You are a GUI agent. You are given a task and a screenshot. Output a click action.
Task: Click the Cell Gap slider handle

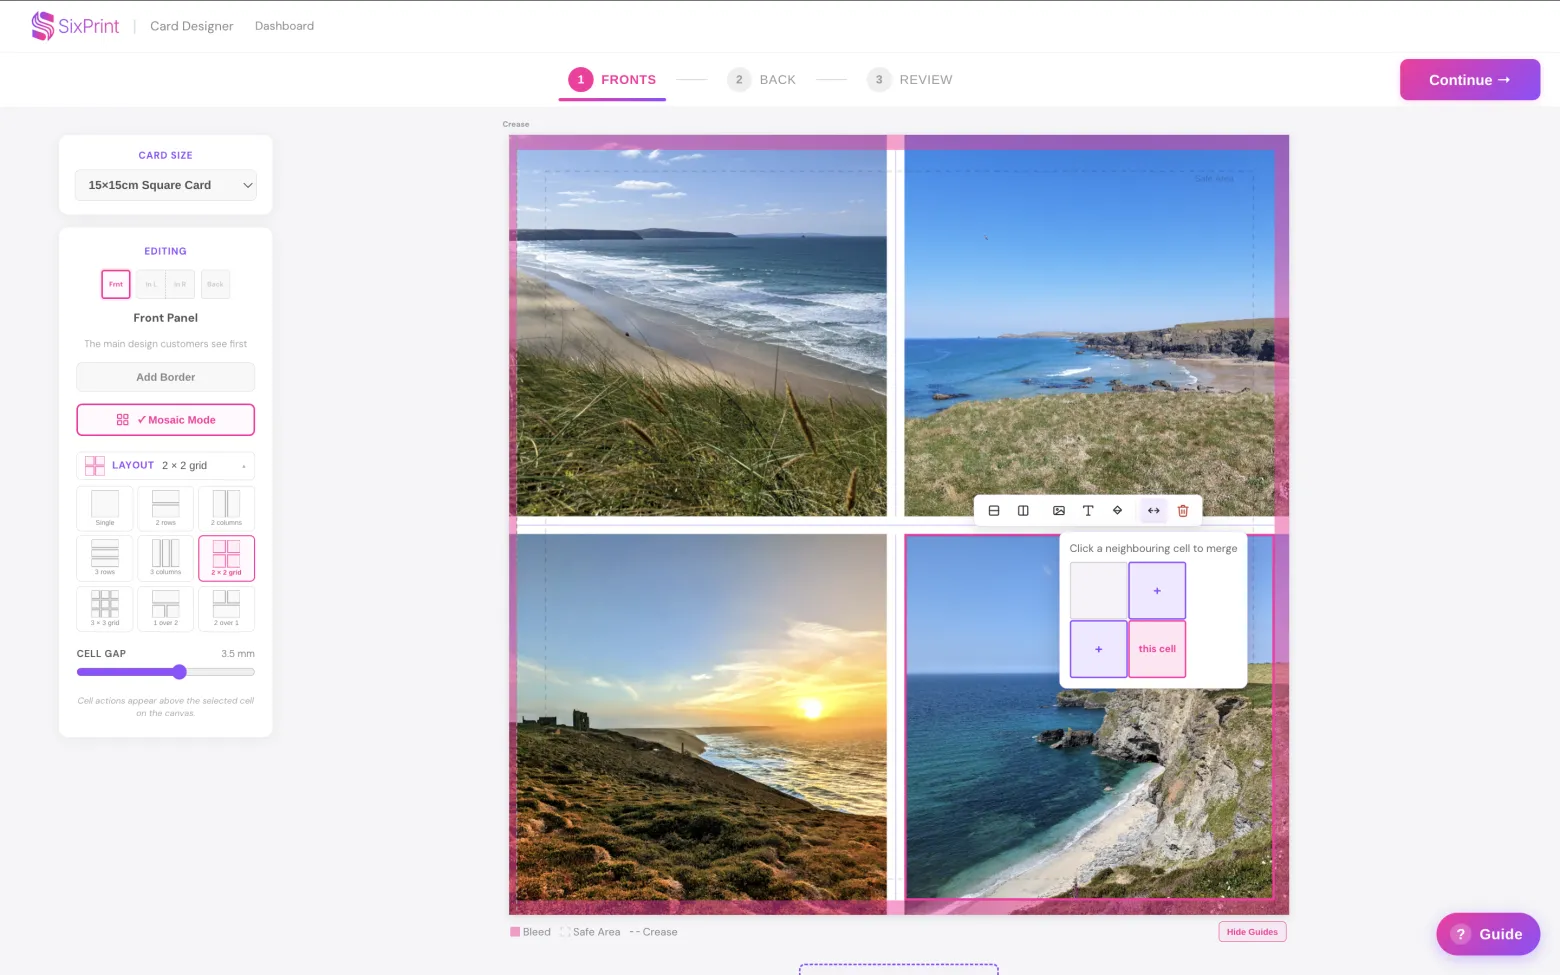(179, 672)
